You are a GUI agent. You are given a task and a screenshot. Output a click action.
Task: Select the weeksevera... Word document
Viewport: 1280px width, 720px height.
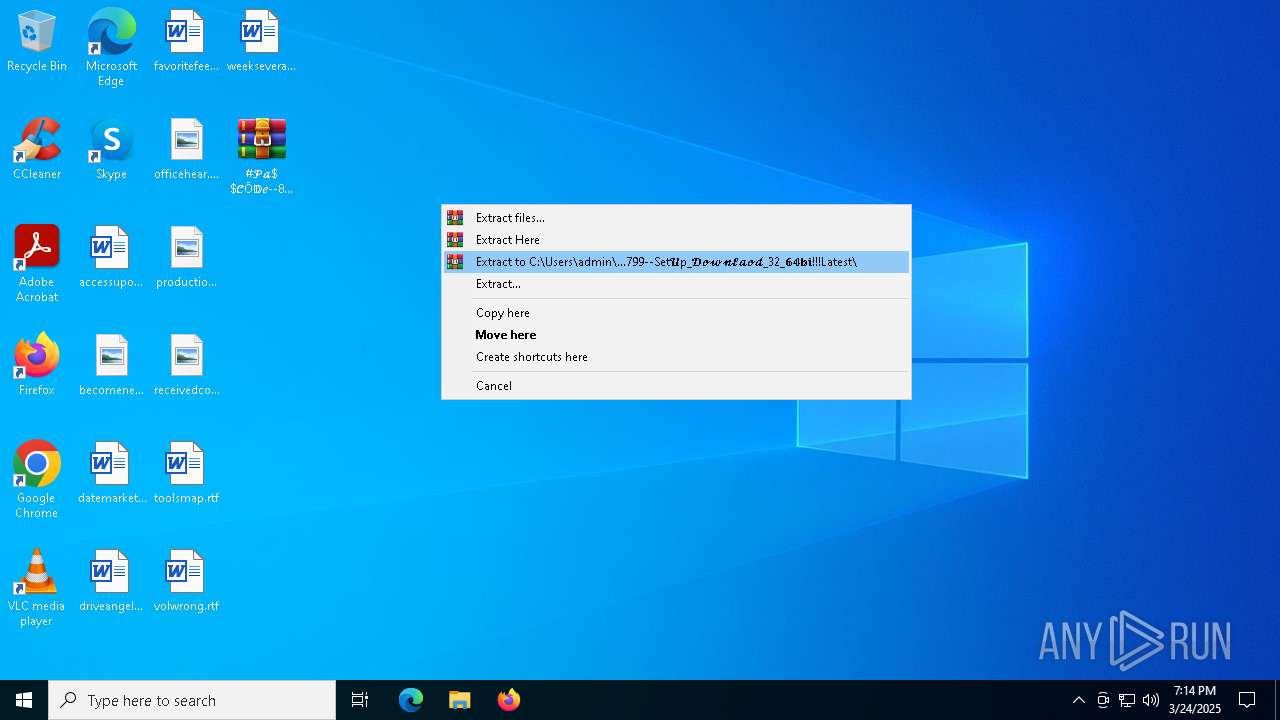261,42
